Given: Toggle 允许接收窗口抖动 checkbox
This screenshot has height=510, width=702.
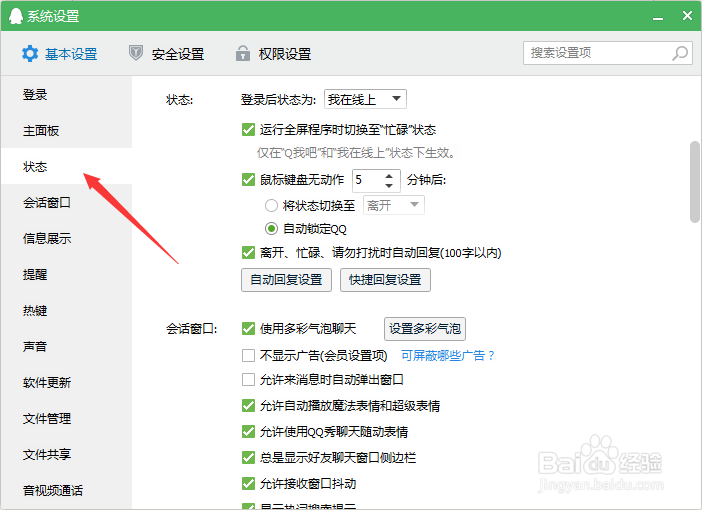Looking at the screenshot, I should pos(248,484).
